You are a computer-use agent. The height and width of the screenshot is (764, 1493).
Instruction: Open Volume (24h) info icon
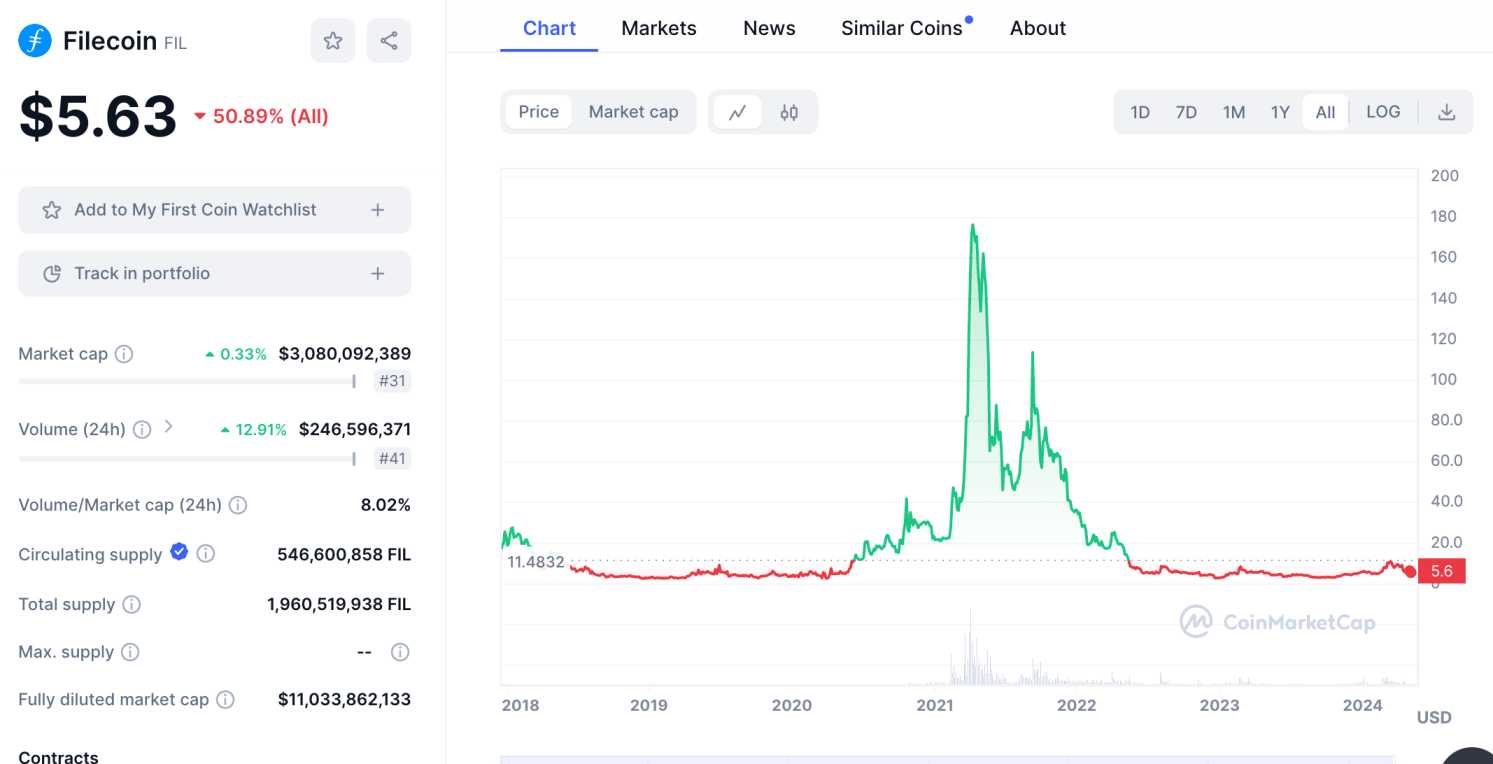pos(142,429)
